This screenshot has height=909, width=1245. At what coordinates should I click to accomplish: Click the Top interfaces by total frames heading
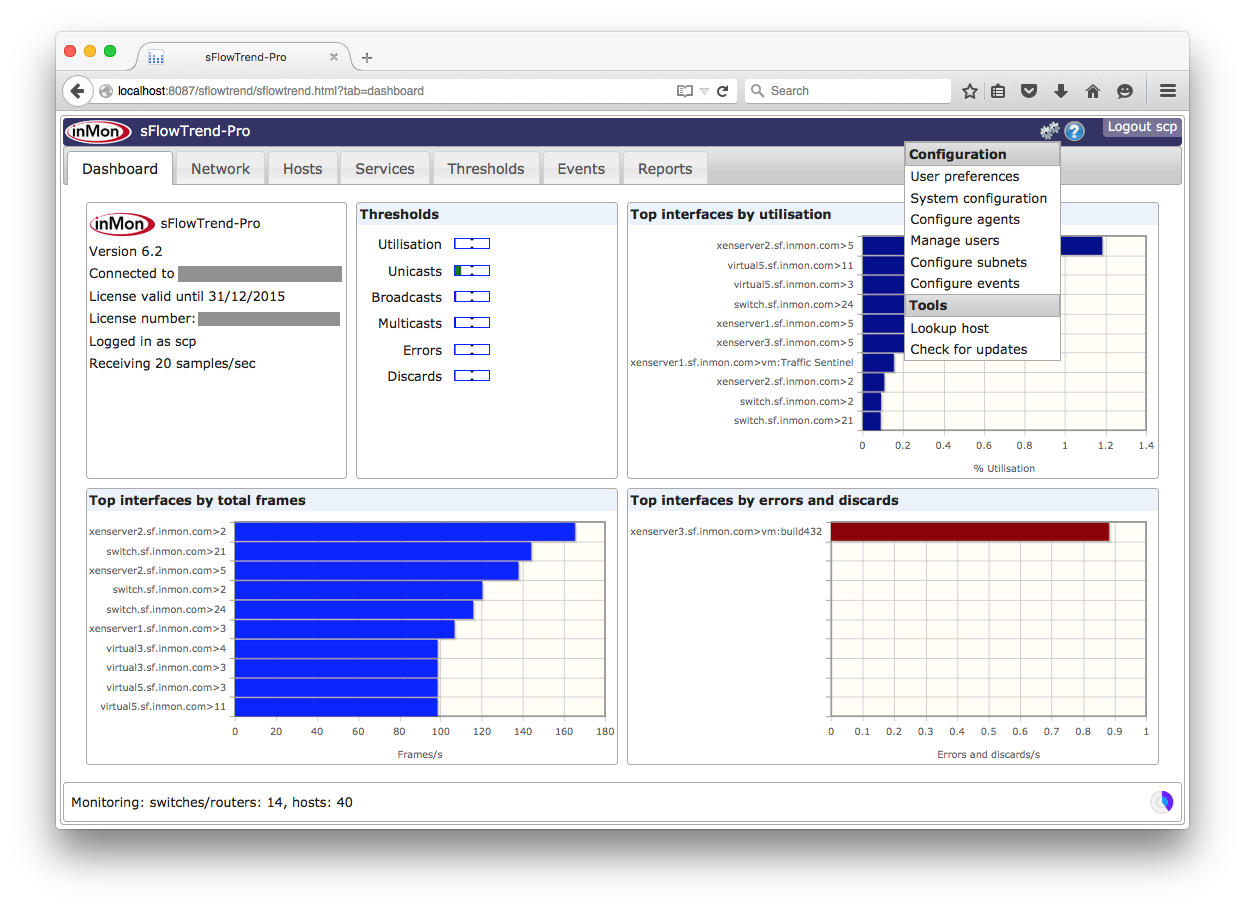coord(197,500)
